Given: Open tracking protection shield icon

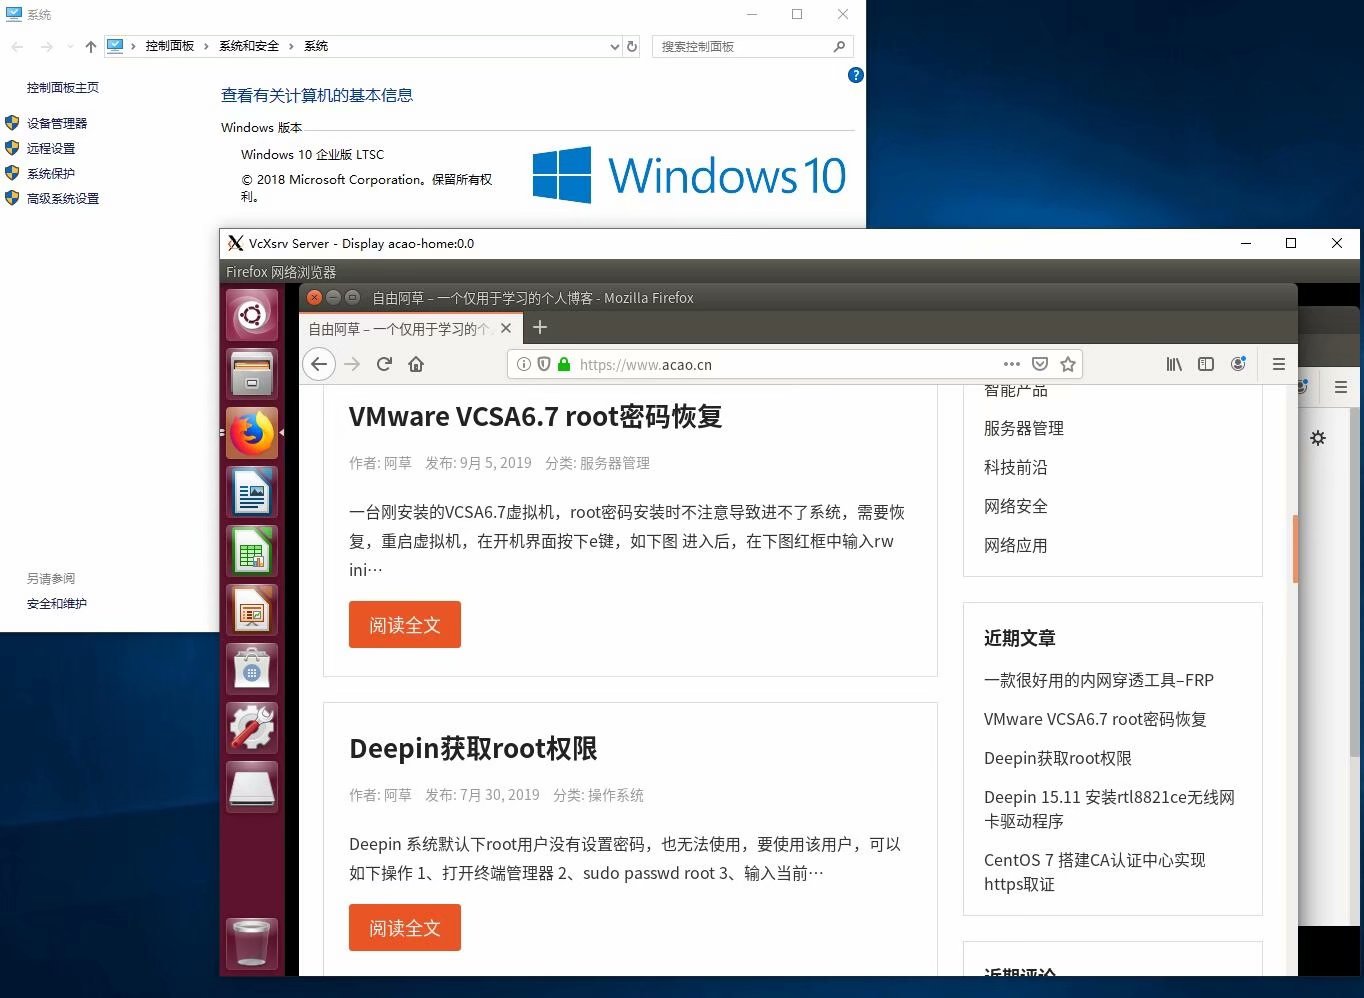Looking at the screenshot, I should pyautogui.click(x=544, y=364).
